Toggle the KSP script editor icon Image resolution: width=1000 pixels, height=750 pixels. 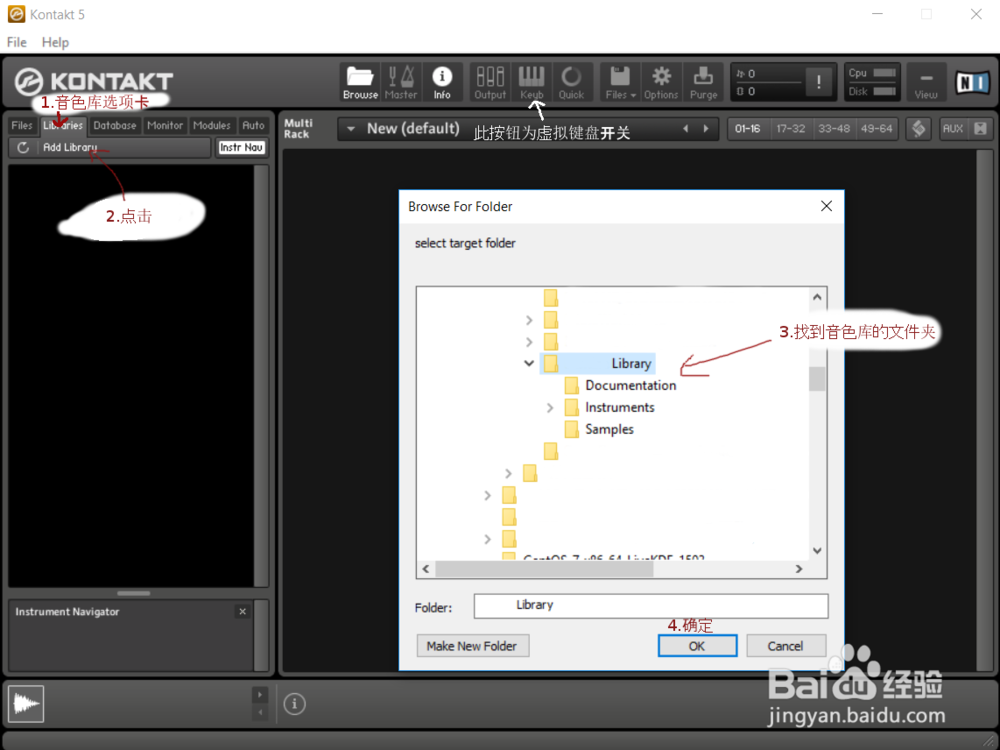918,129
